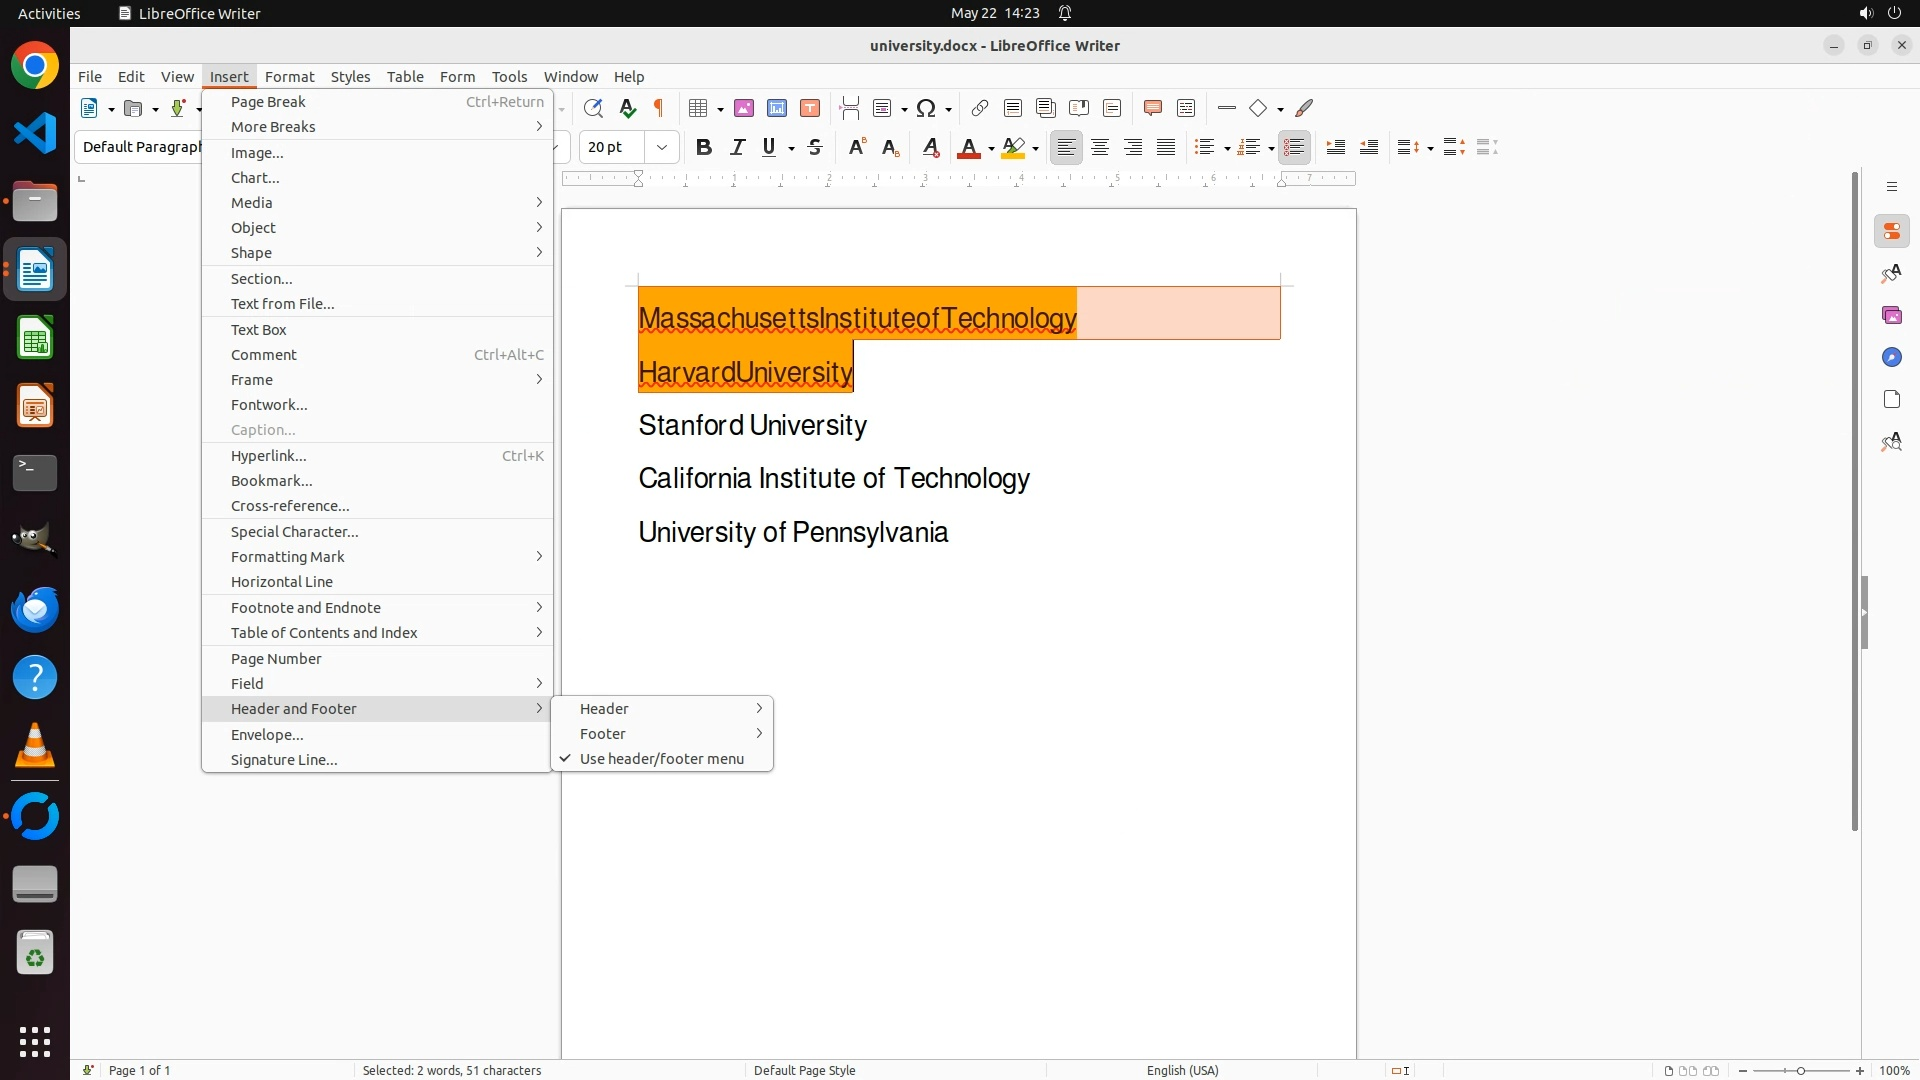Click the Insert Hyperlink toolbar icon
The height and width of the screenshot is (1080, 1920).
pyautogui.click(x=980, y=108)
